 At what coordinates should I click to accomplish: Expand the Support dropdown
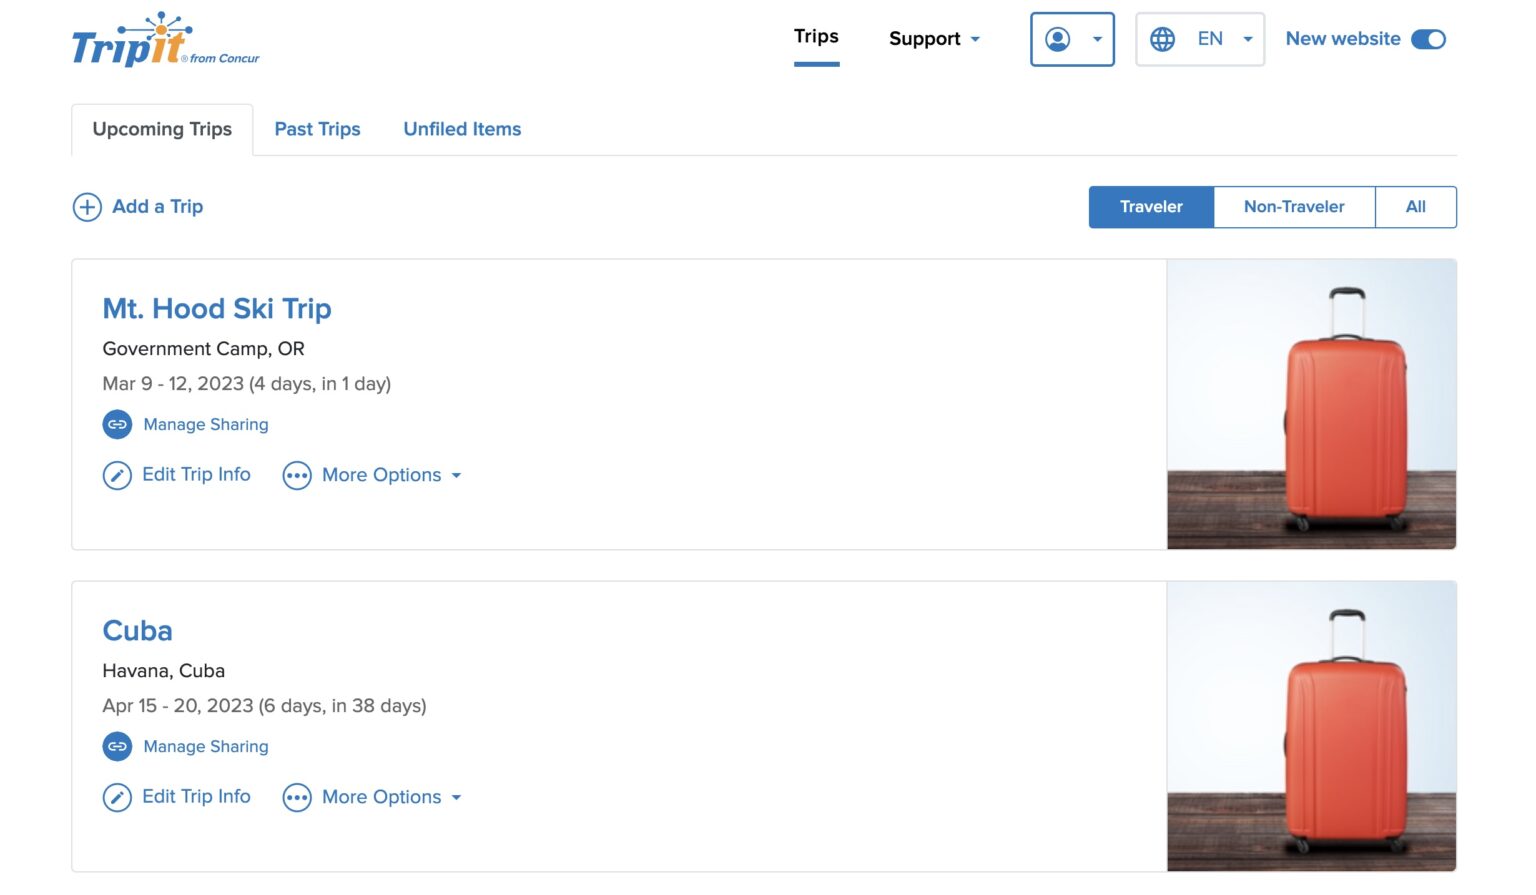pos(934,39)
